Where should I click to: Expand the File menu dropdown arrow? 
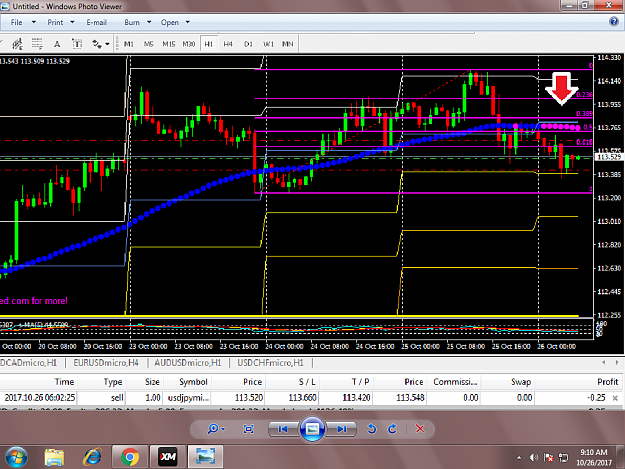click(34, 22)
